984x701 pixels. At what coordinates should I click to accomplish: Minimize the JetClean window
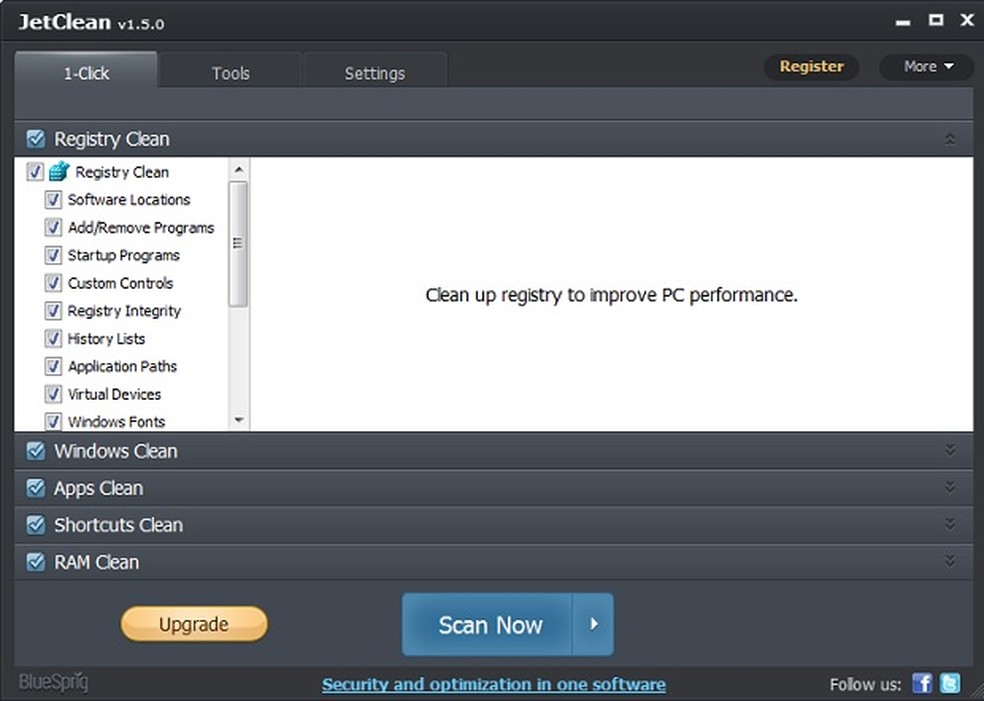(x=903, y=22)
